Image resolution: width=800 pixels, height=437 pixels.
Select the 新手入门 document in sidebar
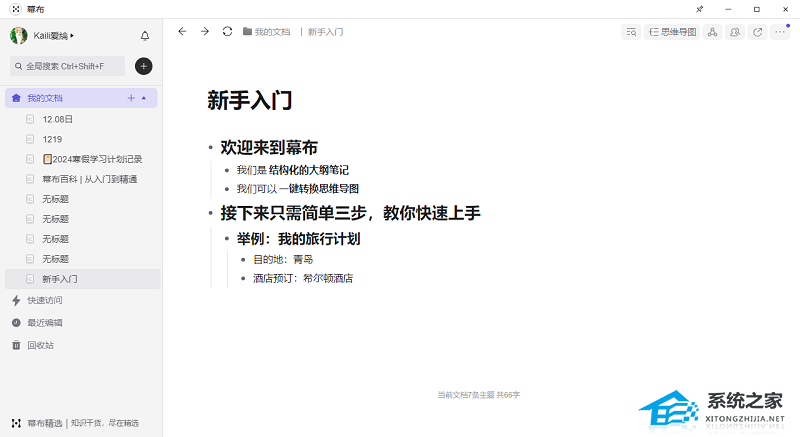pyautogui.click(x=83, y=279)
